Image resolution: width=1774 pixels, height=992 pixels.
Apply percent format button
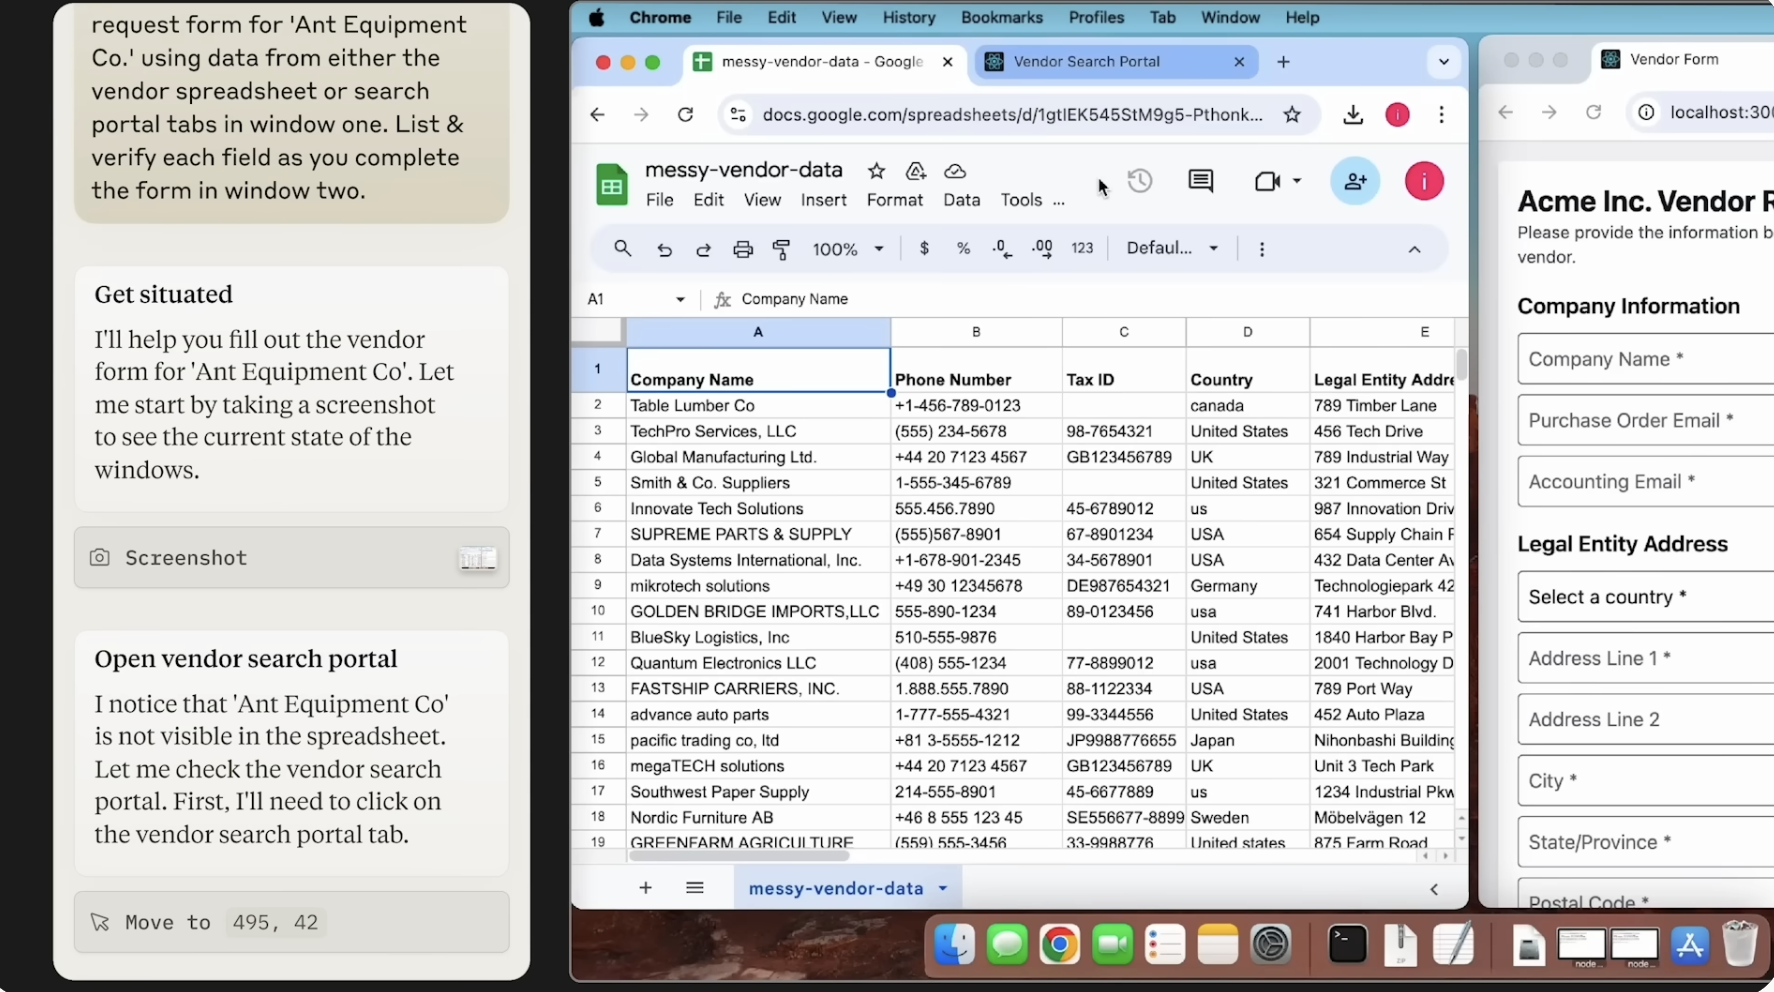[x=963, y=248]
